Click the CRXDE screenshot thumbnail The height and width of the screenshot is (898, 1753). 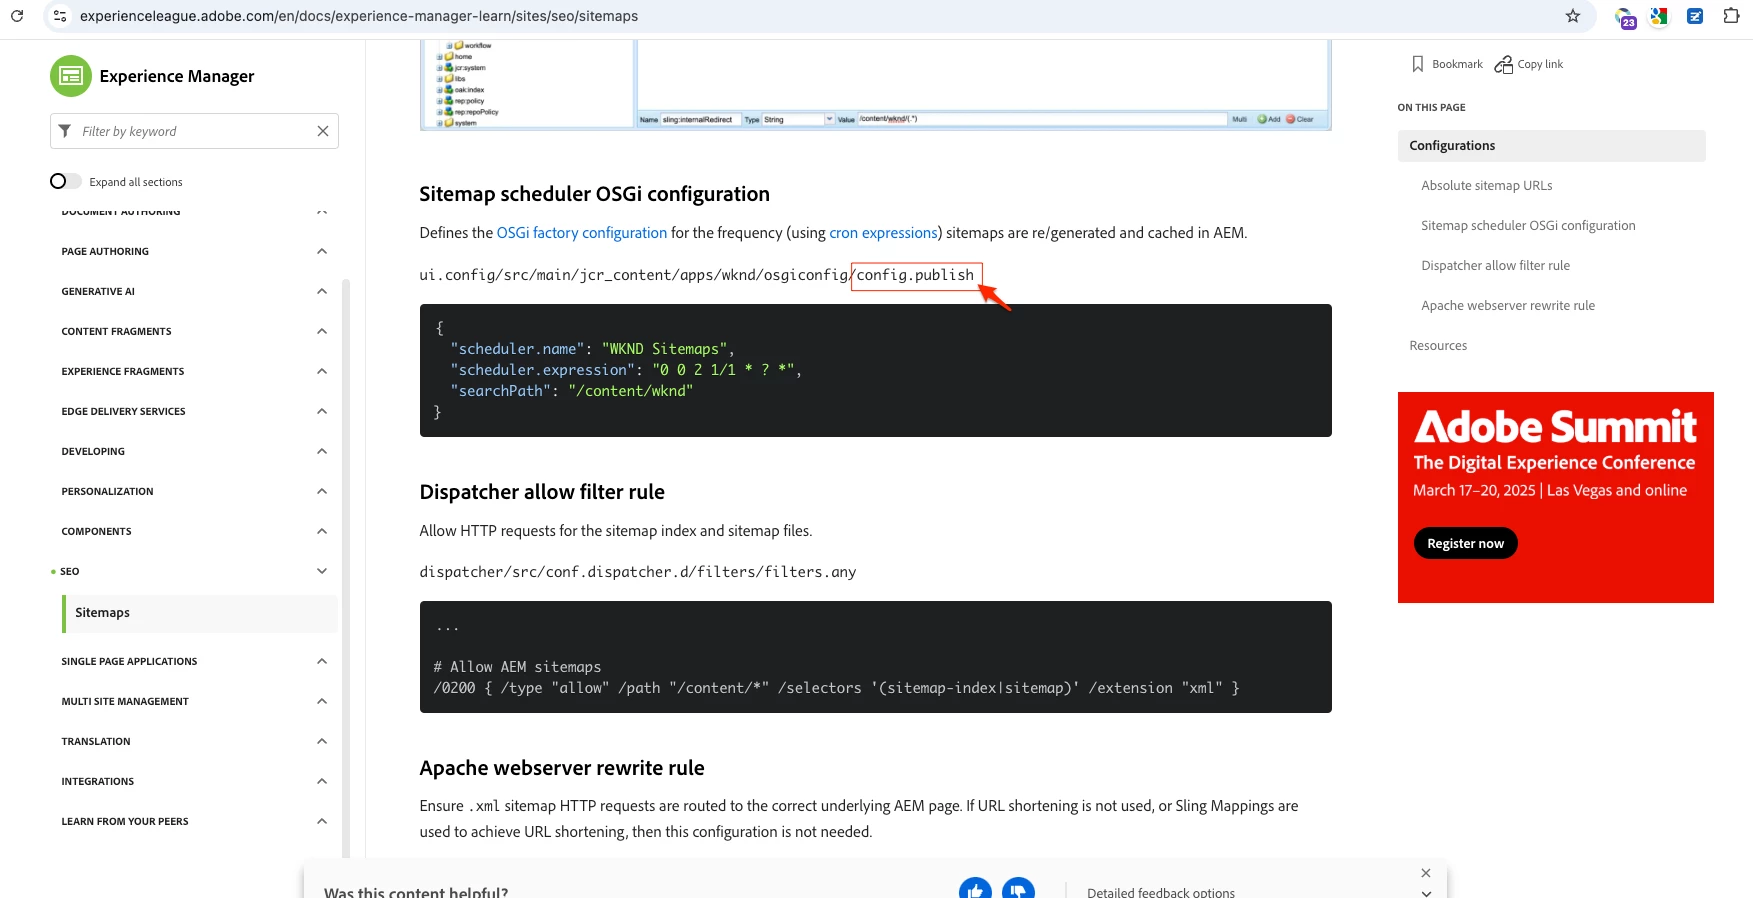pos(875,85)
